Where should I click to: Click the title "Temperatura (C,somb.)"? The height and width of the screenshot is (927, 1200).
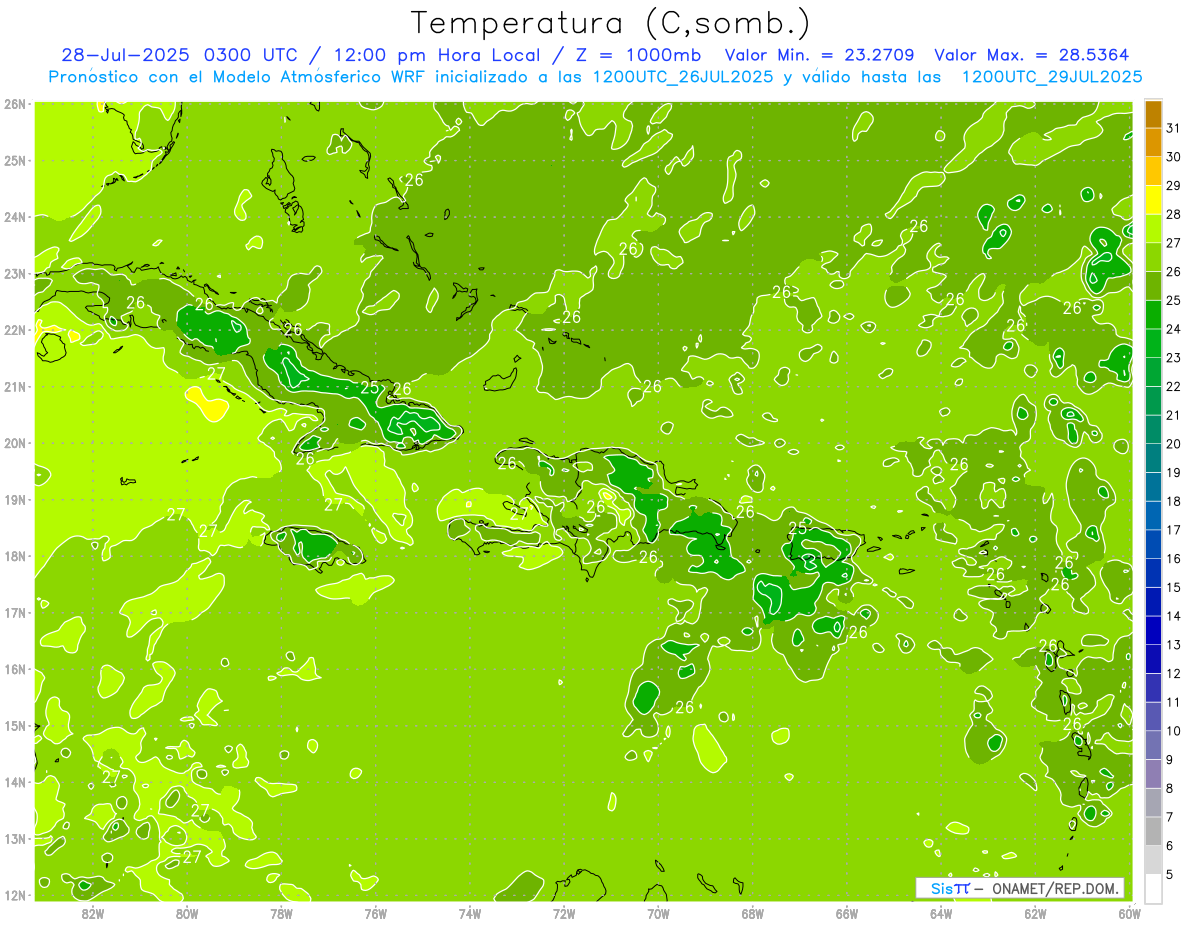click(611, 23)
